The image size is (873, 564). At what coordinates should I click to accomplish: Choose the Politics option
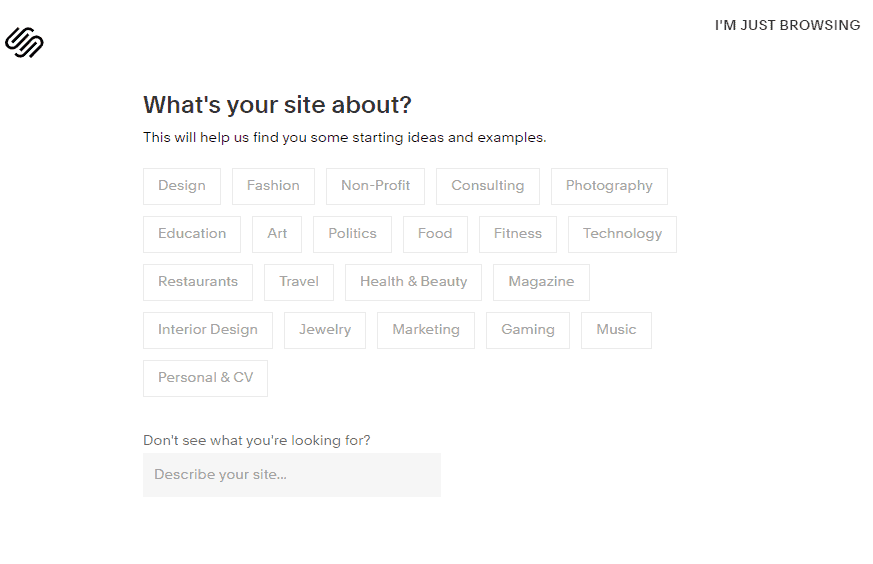[x=352, y=234]
